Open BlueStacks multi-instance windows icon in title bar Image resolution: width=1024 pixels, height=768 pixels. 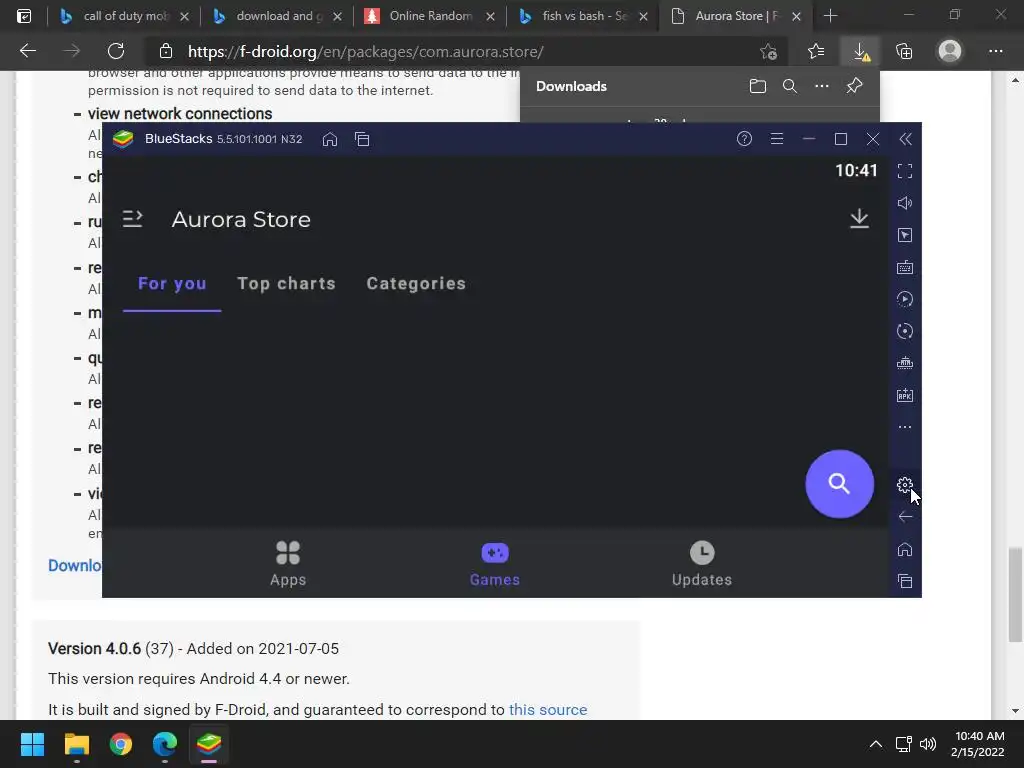click(x=362, y=139)
